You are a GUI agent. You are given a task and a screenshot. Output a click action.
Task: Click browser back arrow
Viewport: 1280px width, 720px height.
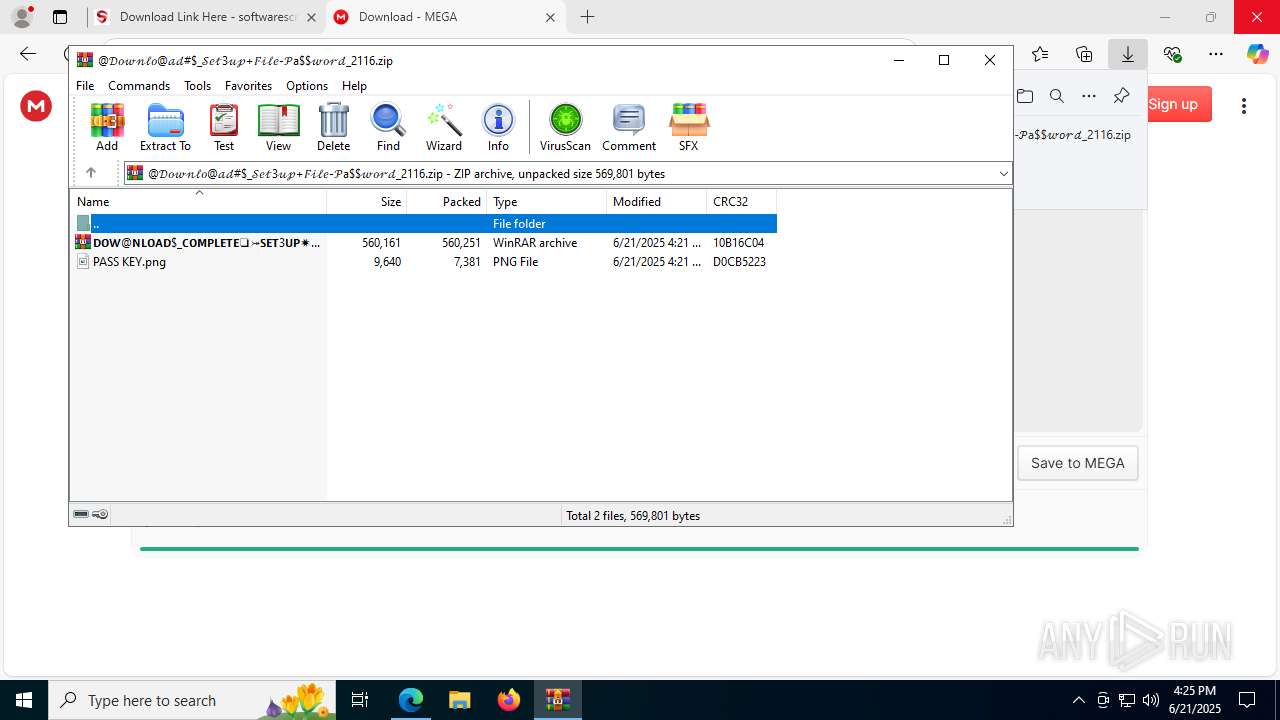28,54
